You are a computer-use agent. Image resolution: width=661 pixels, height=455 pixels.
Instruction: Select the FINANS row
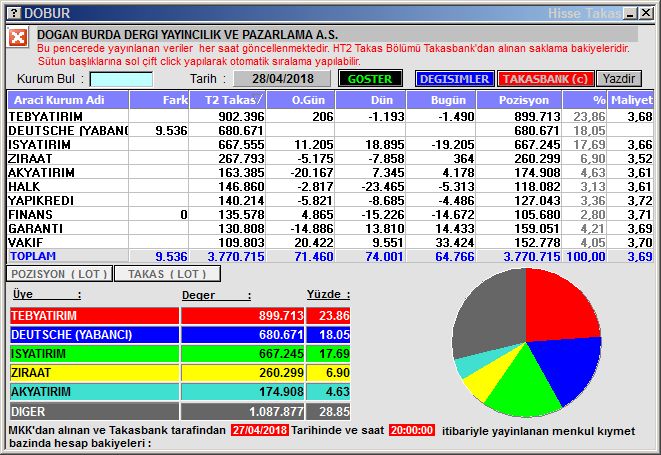point(330,214)
